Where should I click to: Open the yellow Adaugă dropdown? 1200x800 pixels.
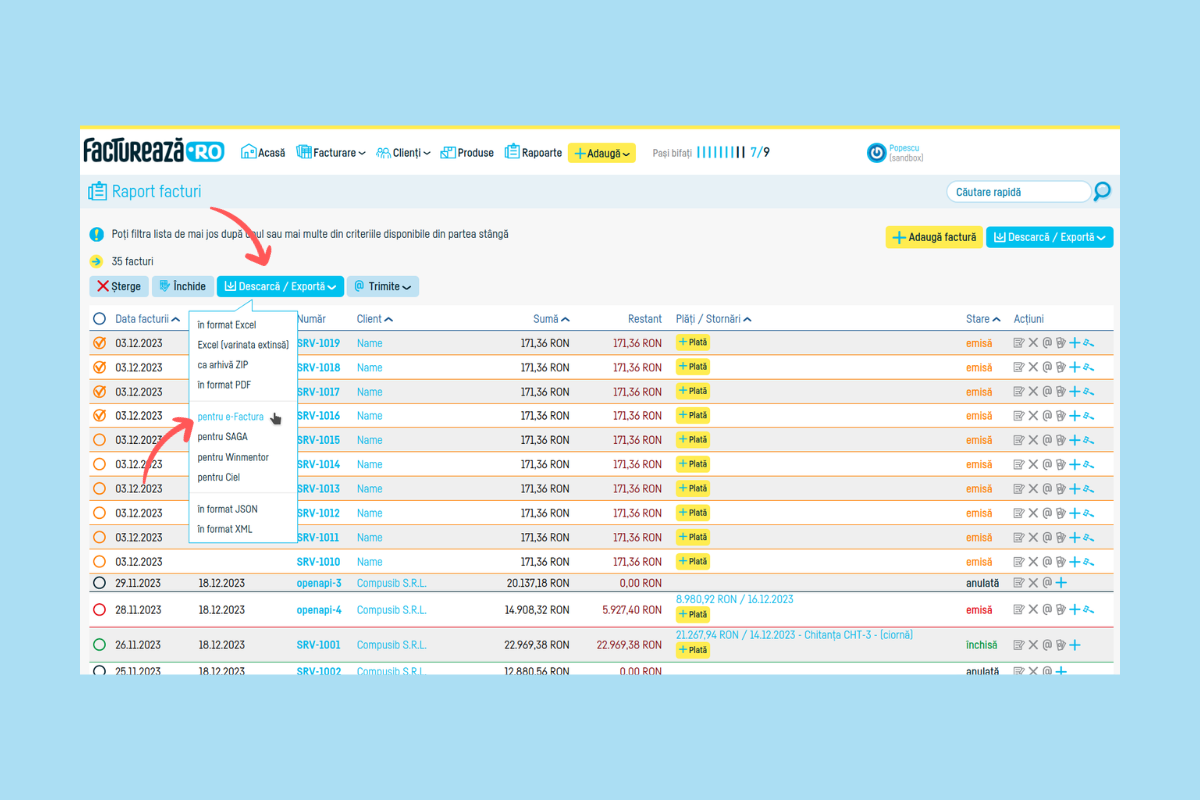coord(602,153)
